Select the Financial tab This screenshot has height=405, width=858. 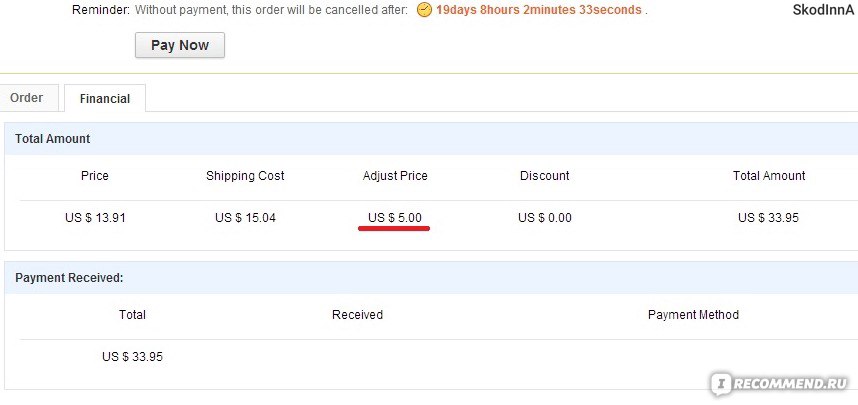105,99
